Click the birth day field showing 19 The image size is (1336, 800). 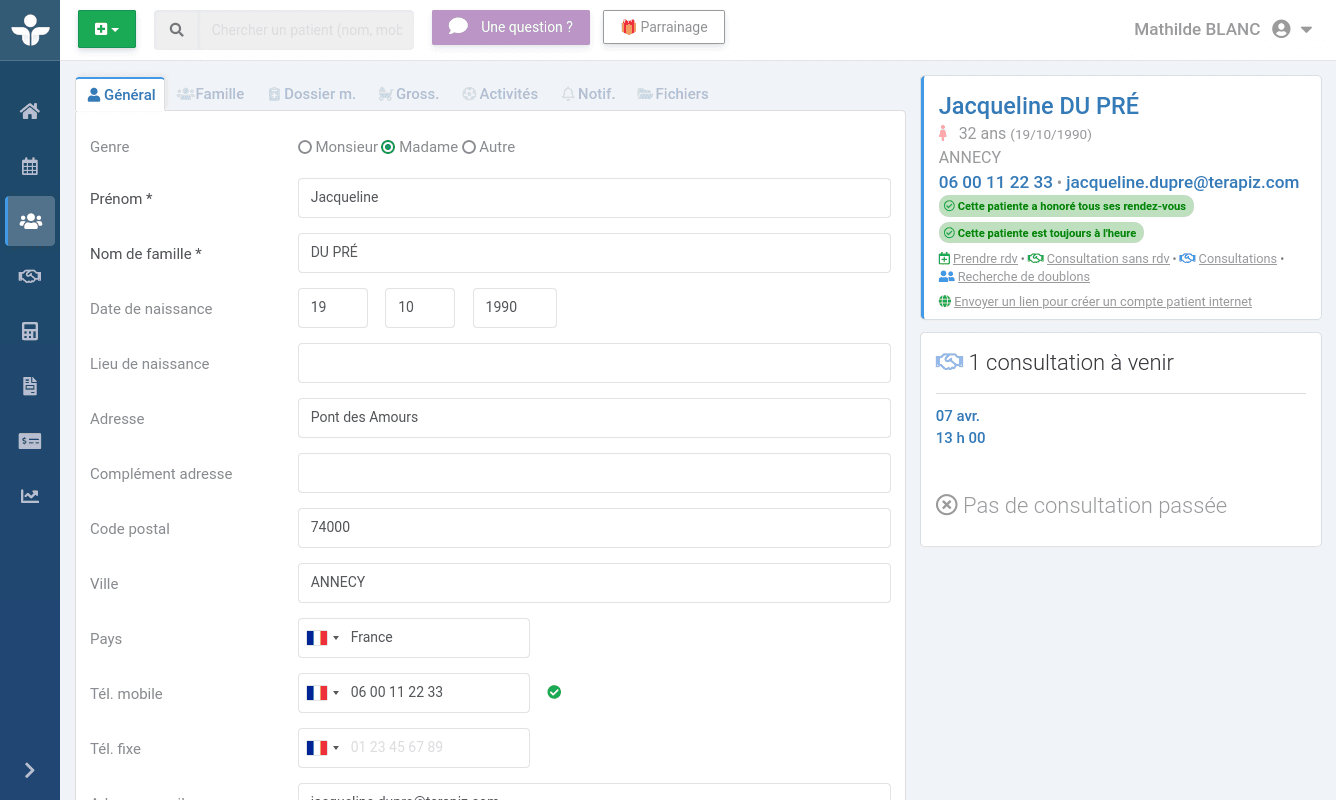[333, 308]
